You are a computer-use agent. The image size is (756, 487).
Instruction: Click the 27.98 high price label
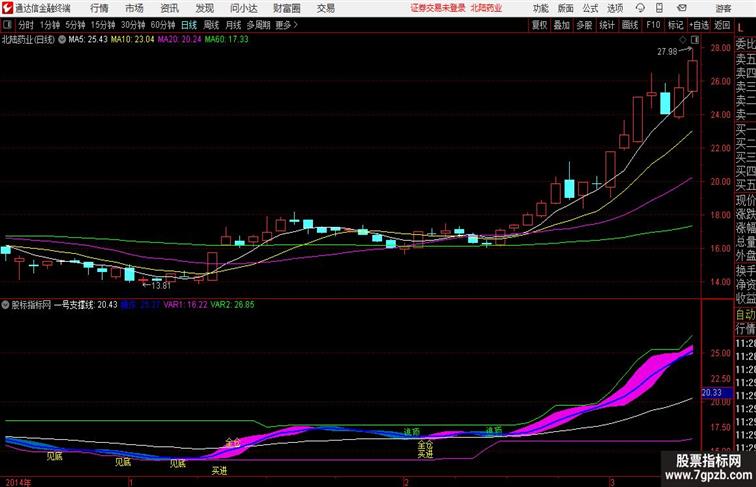667,52
